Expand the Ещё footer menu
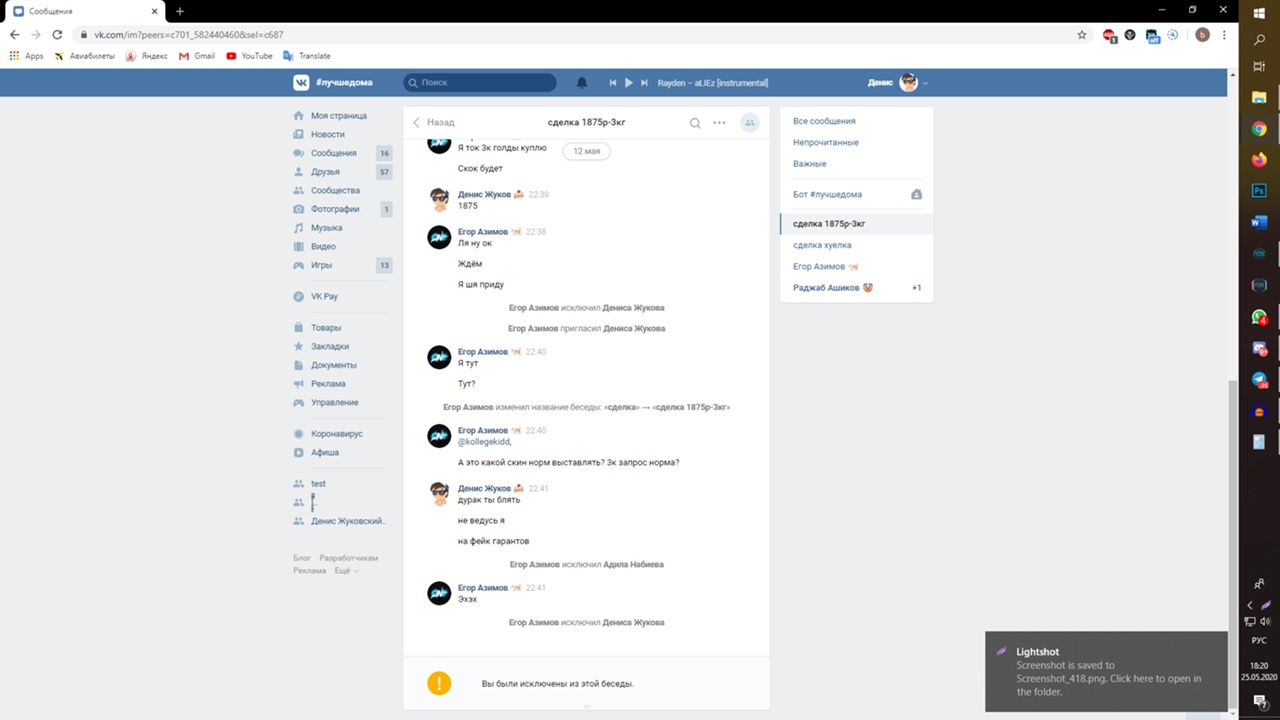This screenshot has width=1280, height=720. click(x=345, y=571)
